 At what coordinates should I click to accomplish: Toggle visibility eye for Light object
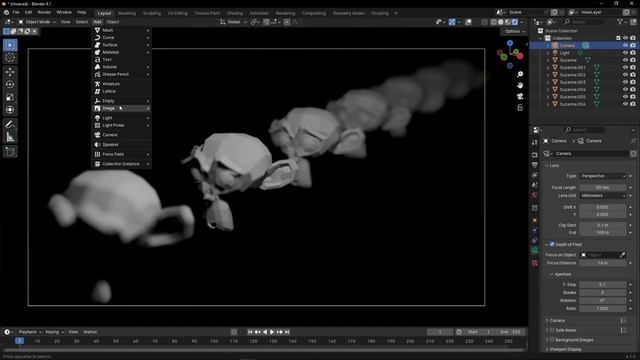[625, 53]
